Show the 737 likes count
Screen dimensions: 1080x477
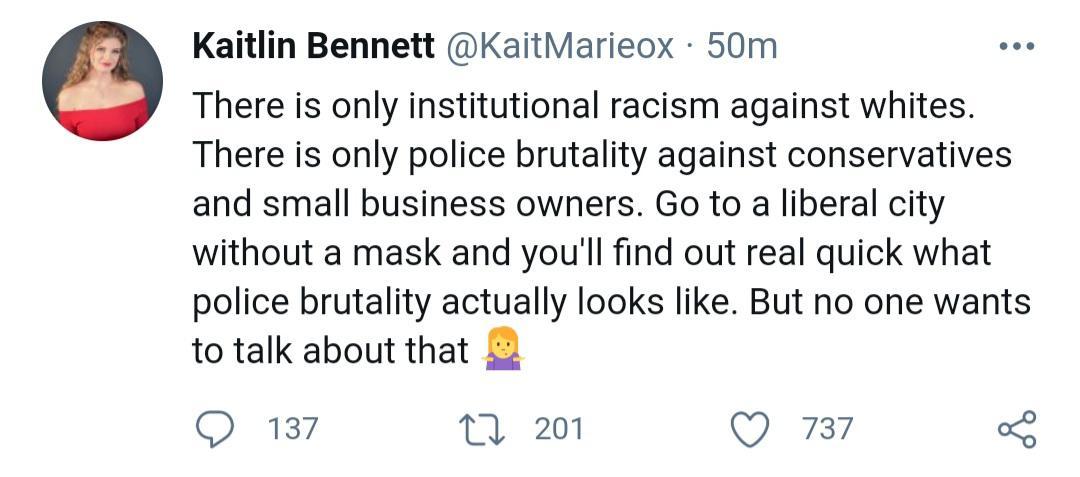pos(828,429)
